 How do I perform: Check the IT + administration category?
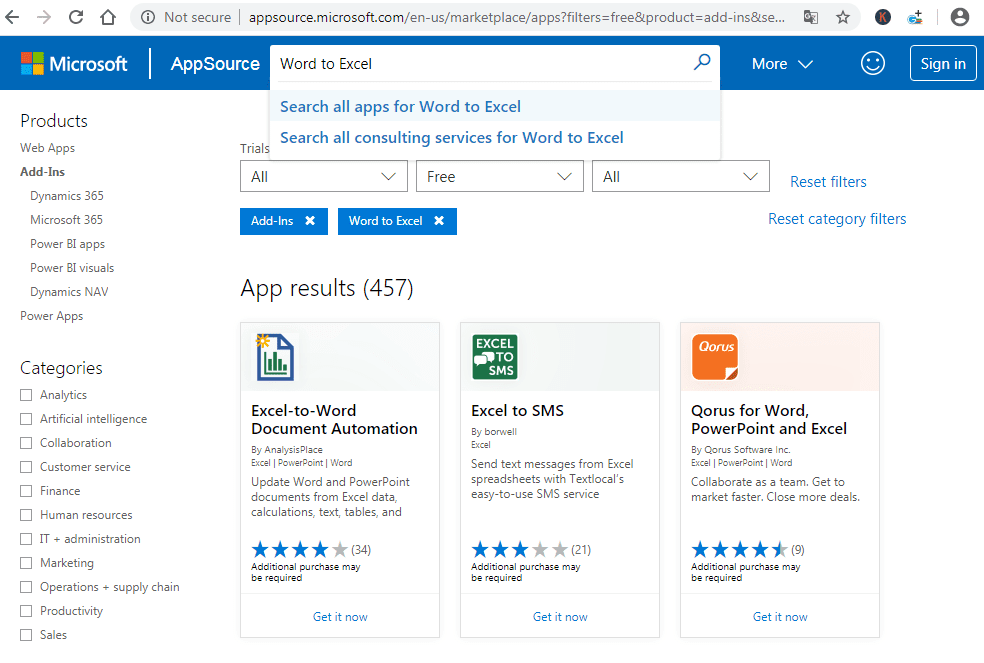click(26, 539)
